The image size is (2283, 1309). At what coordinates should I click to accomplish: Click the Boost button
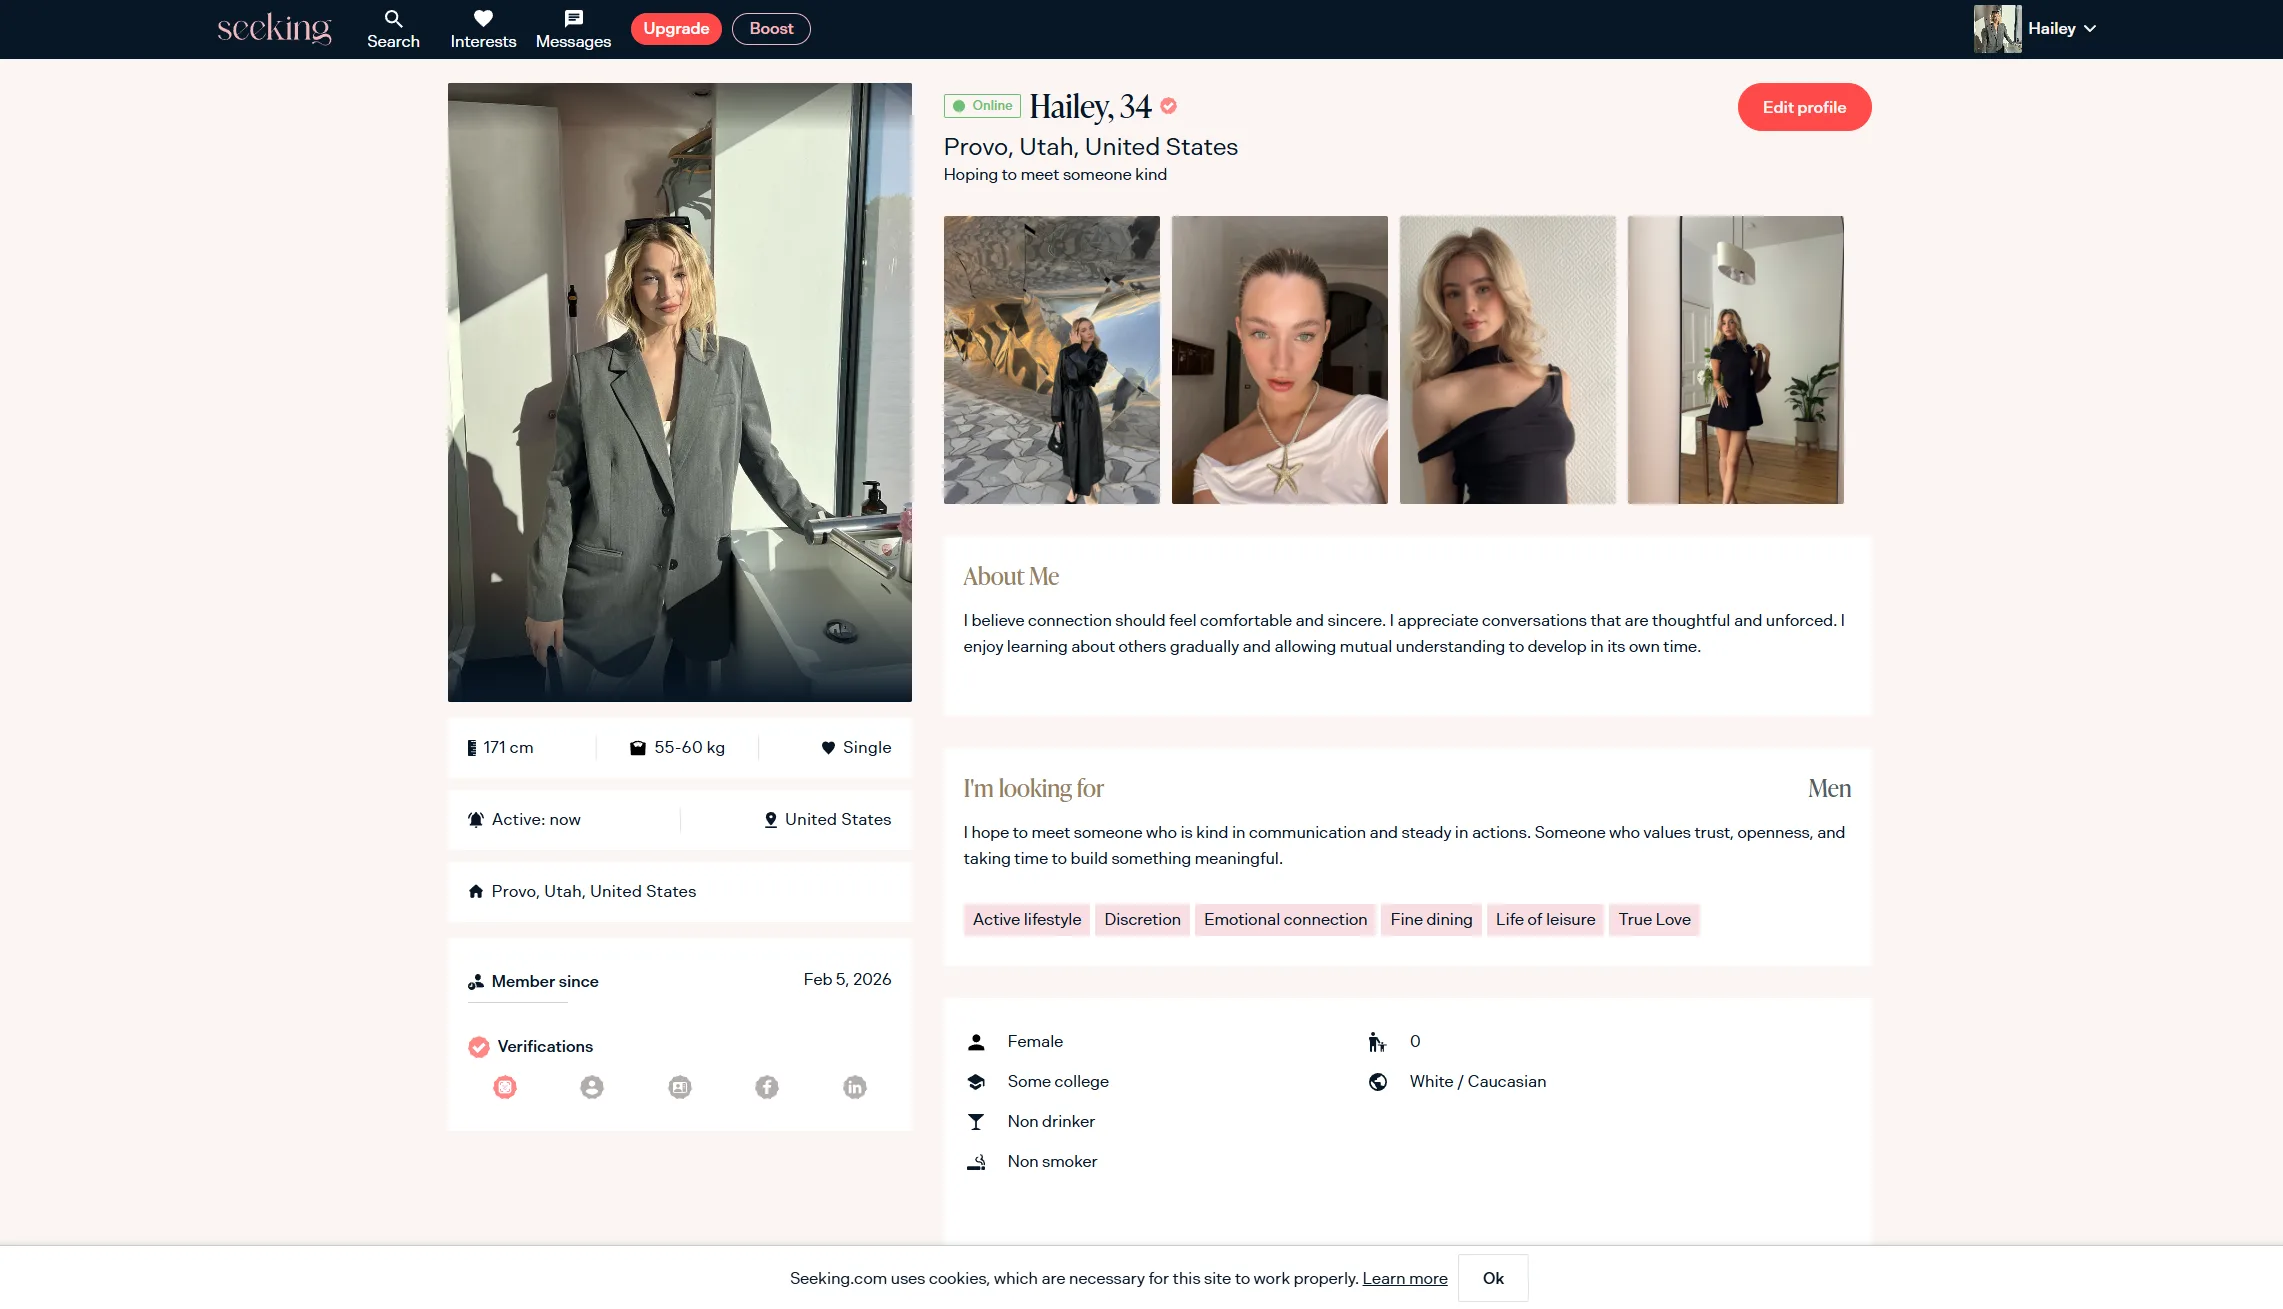(771, 29)
